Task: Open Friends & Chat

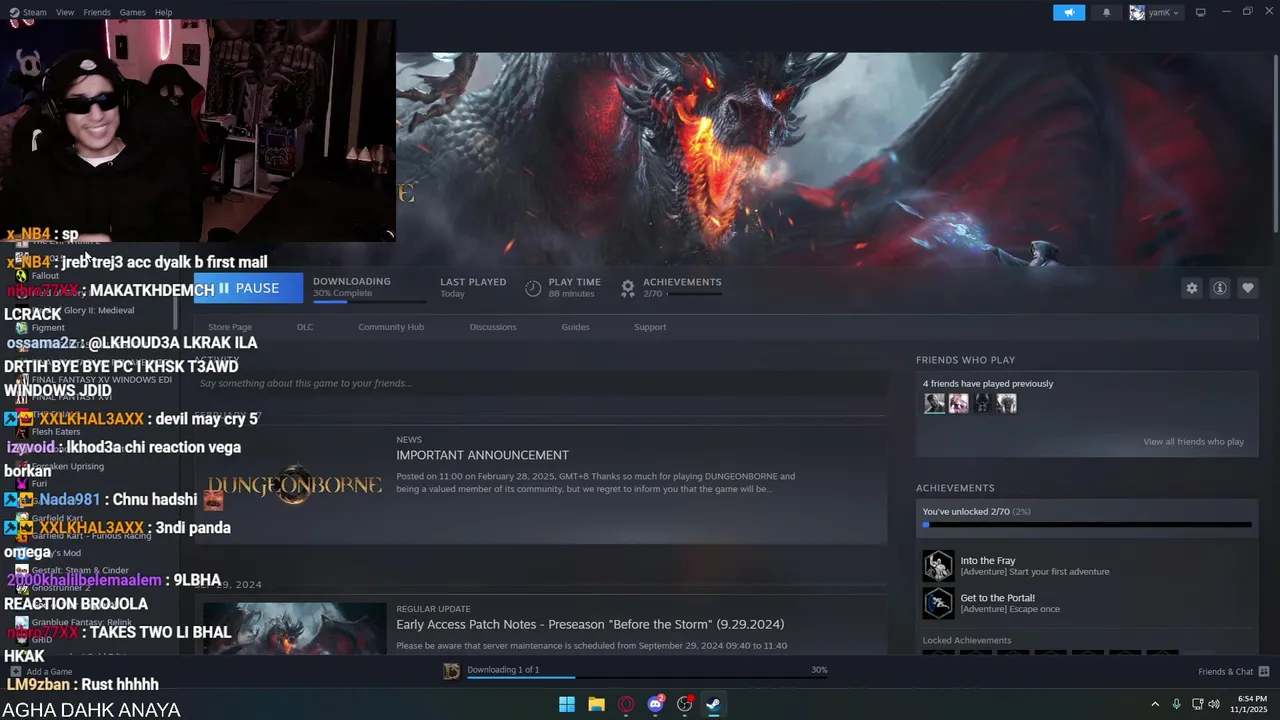Action: [x=1233, y=672]
